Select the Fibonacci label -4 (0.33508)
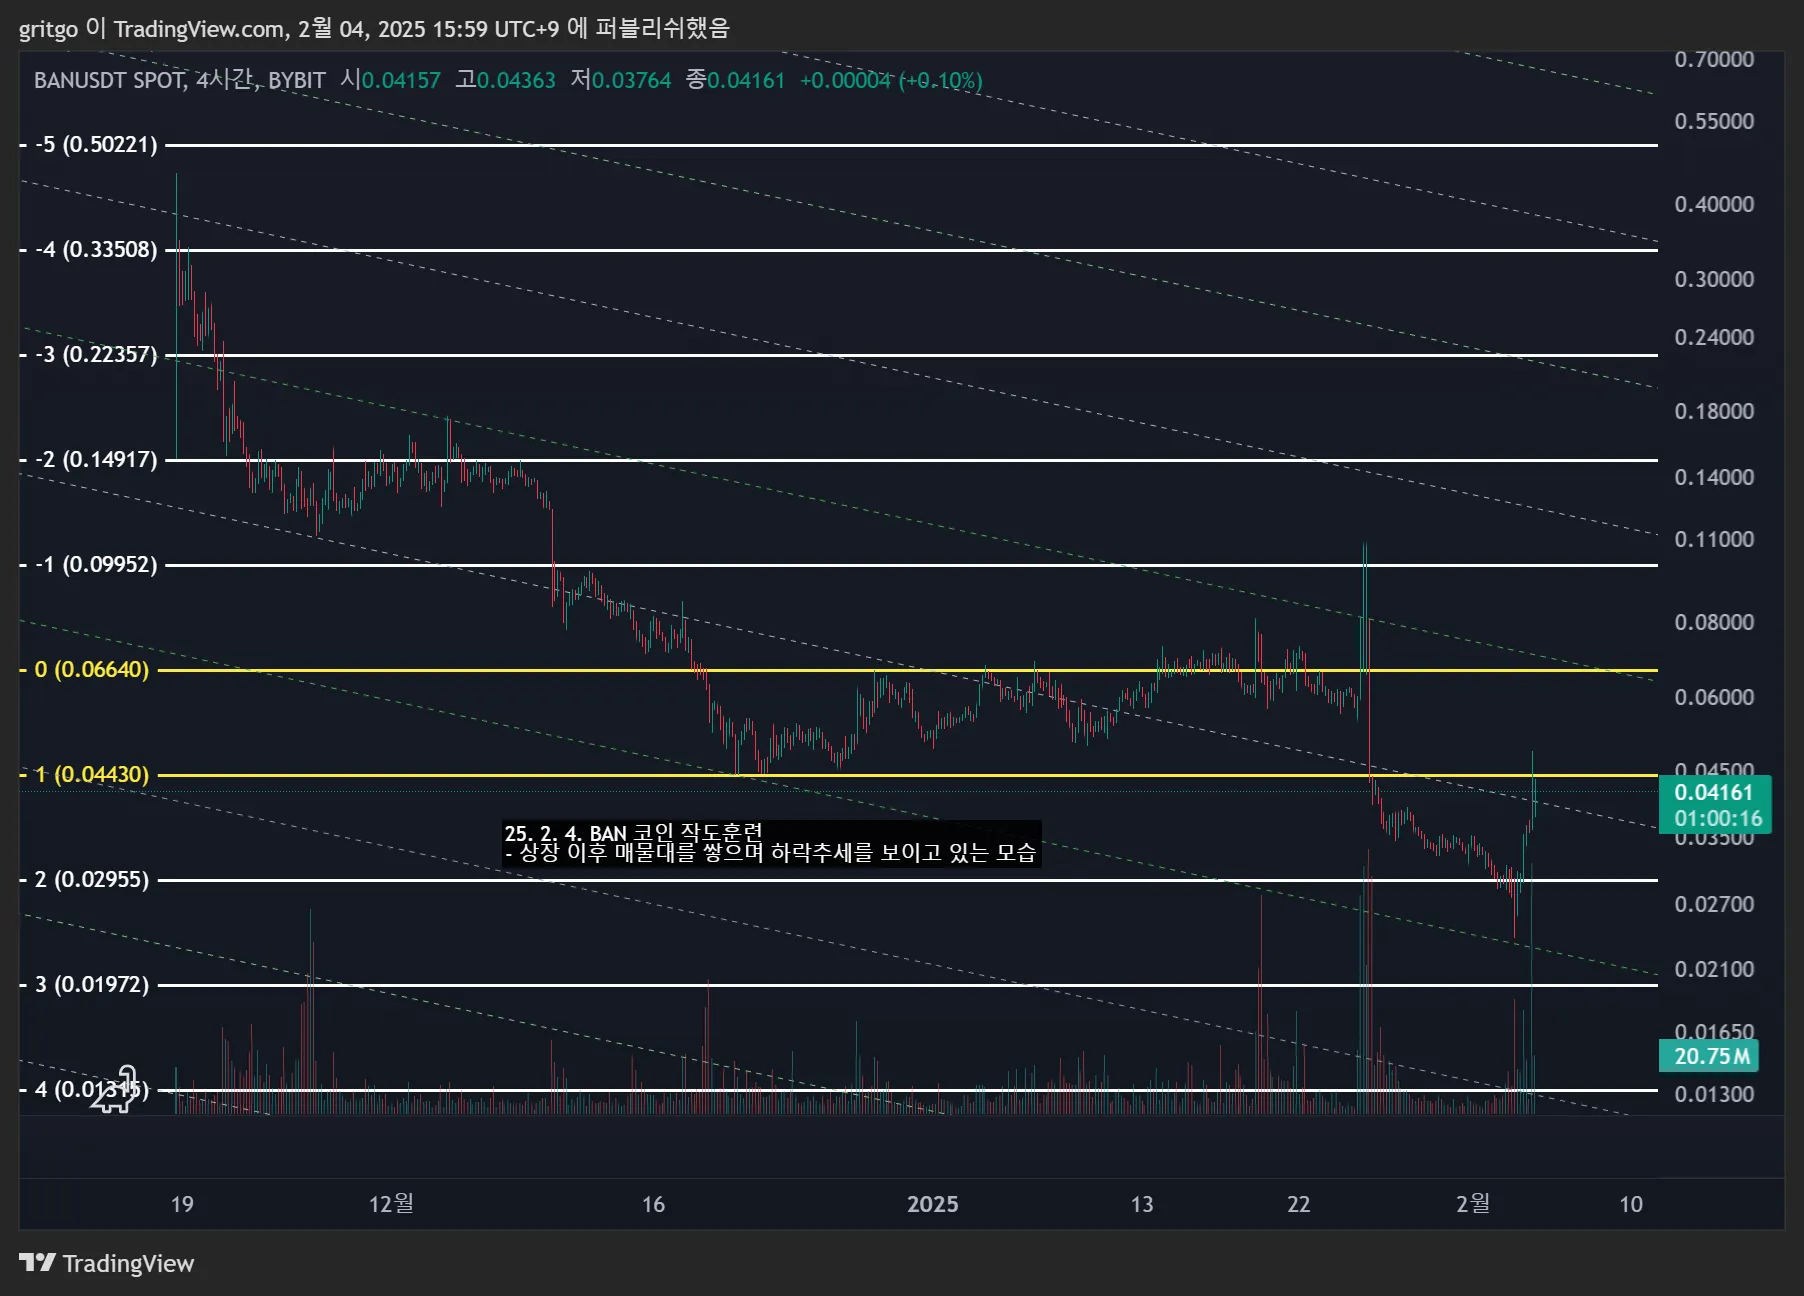The height and width of the screenshot is (1296, 1804). tap(96, 249)
